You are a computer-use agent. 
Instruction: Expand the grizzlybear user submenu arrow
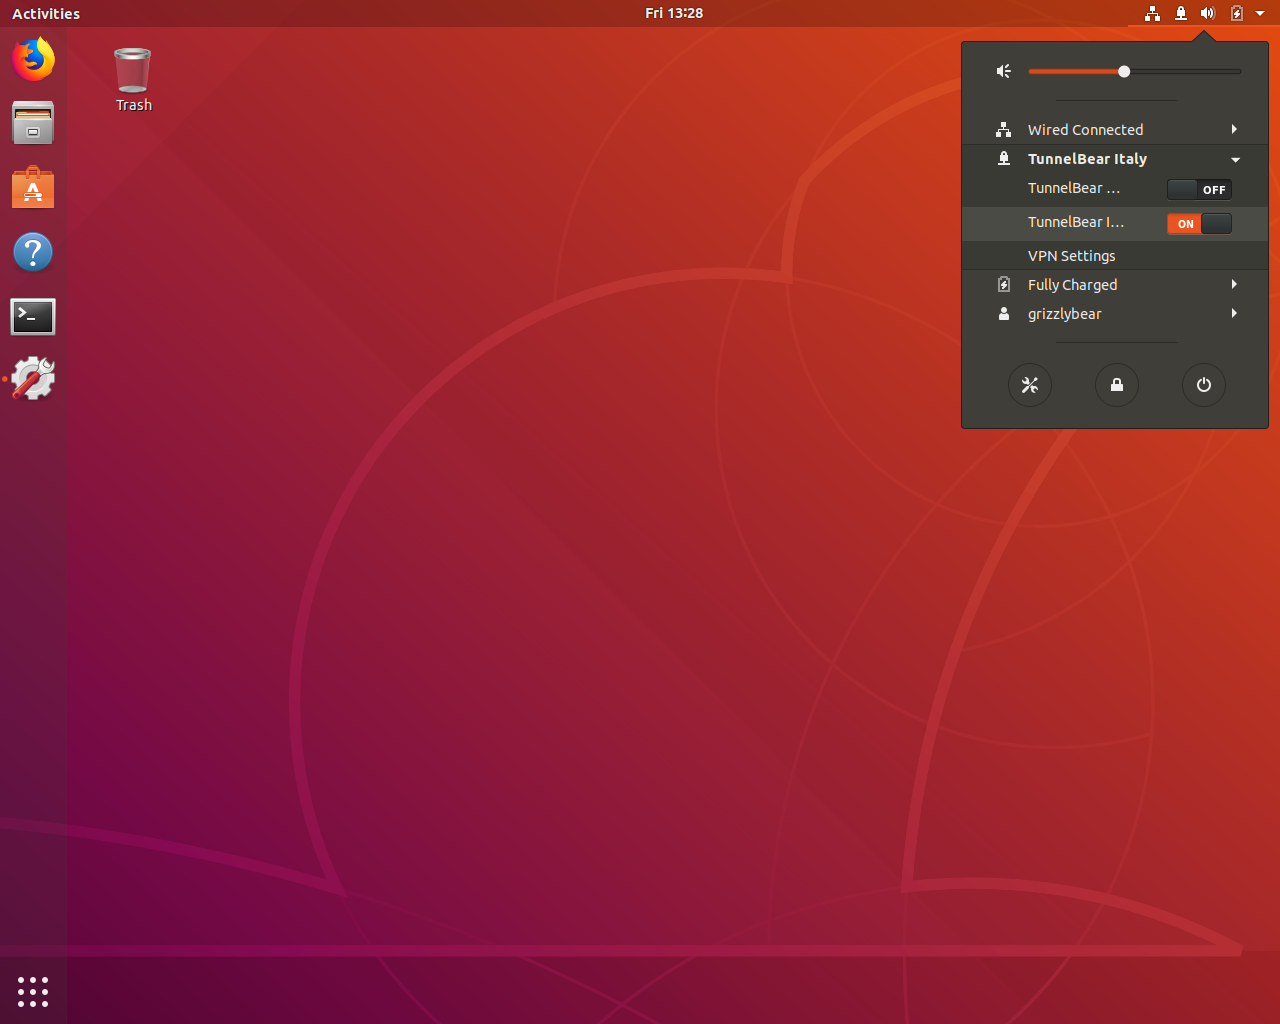1235,314
